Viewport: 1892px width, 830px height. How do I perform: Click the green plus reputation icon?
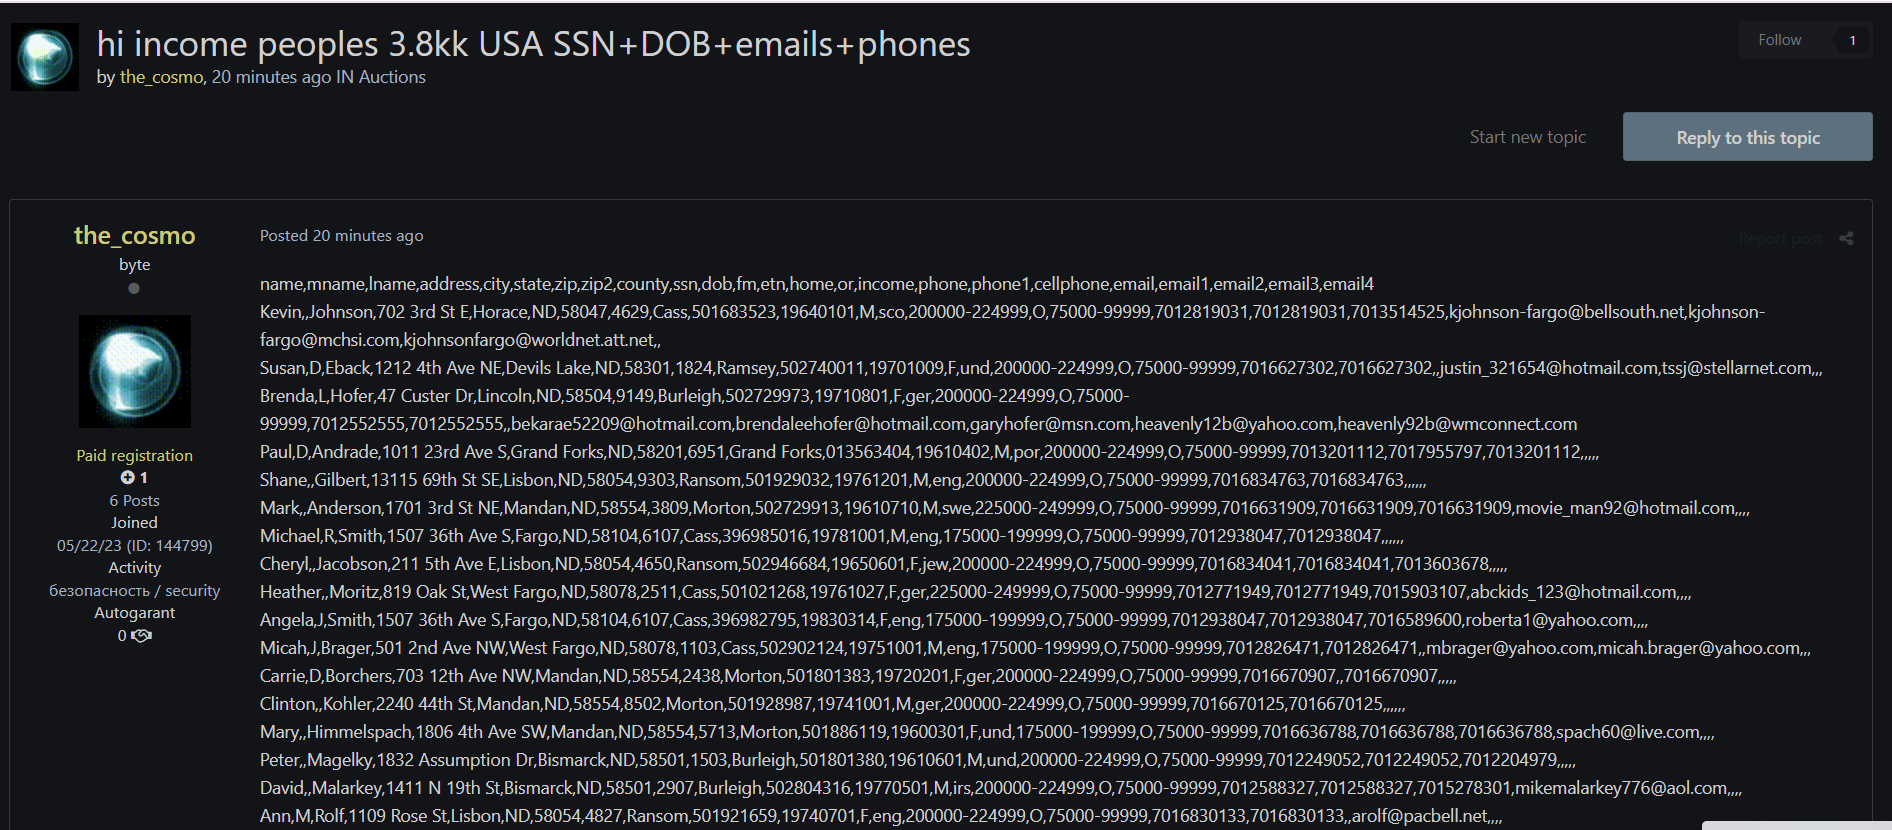tap(127, 478)
